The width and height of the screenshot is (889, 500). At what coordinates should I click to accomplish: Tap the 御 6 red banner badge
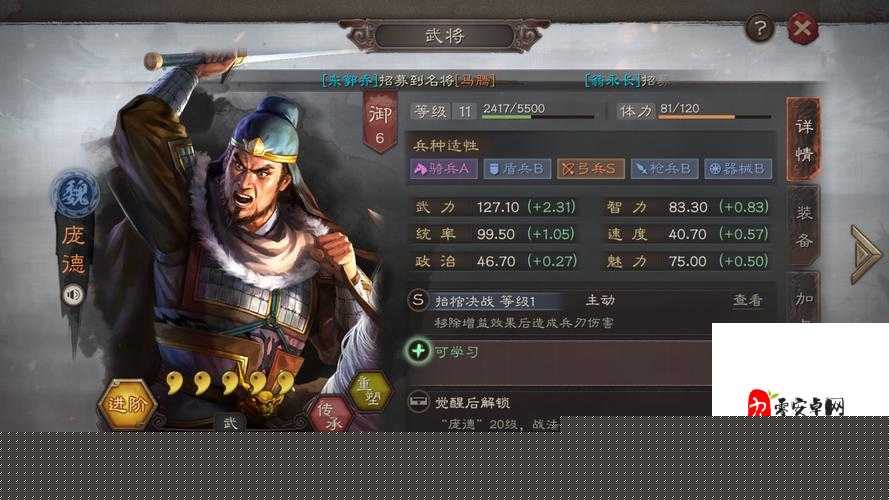tap(379, 123)
